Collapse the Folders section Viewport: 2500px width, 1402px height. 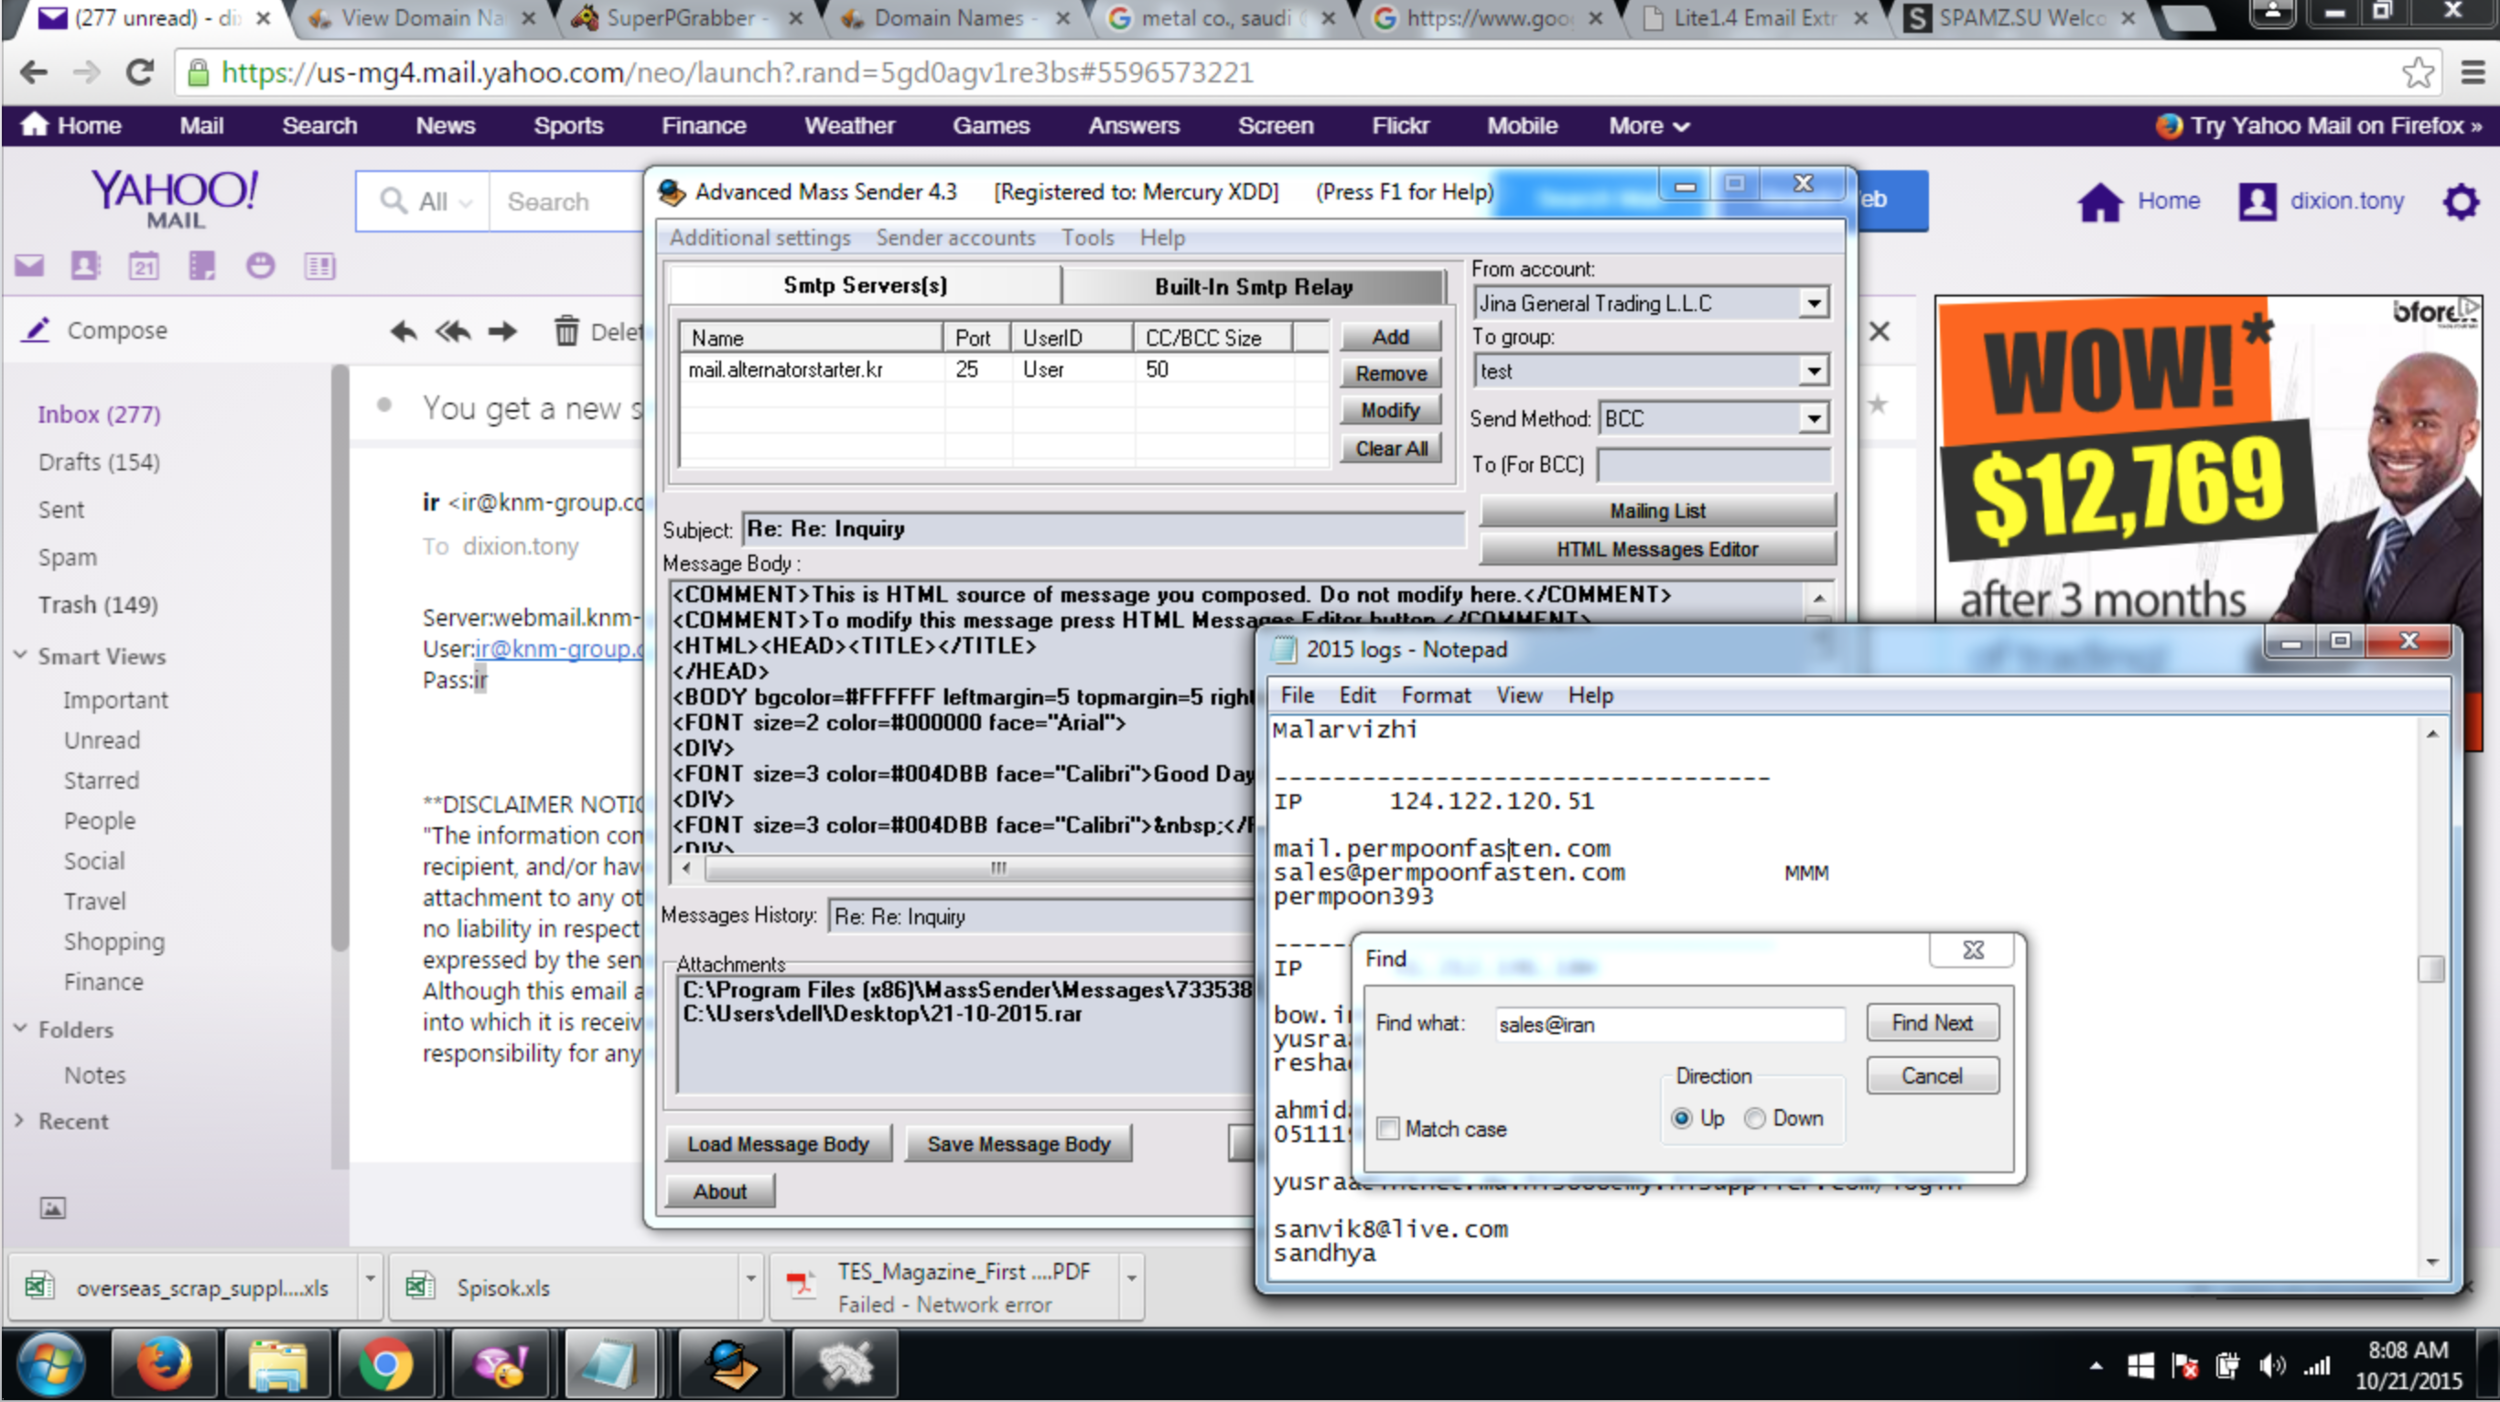(20, 1029)
